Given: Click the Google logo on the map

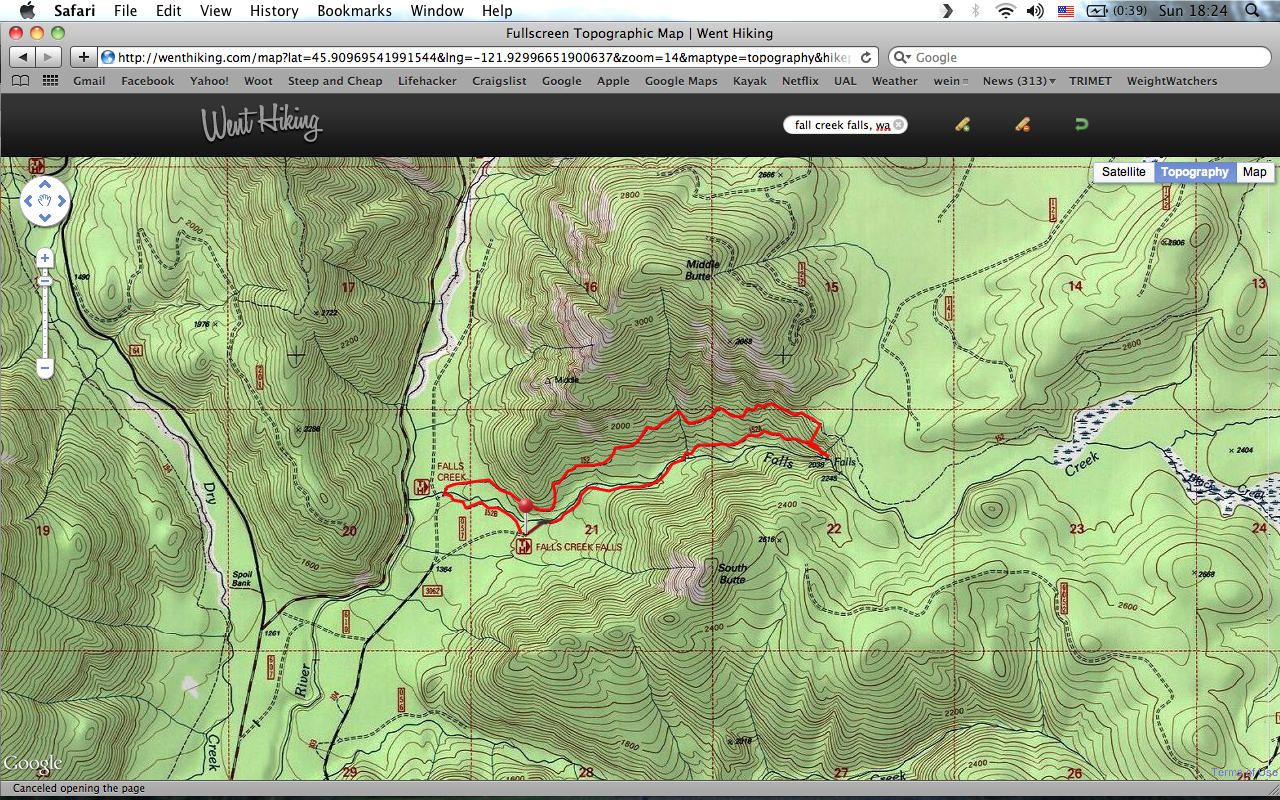Looking at the screenshot, I should click(32, 764).
